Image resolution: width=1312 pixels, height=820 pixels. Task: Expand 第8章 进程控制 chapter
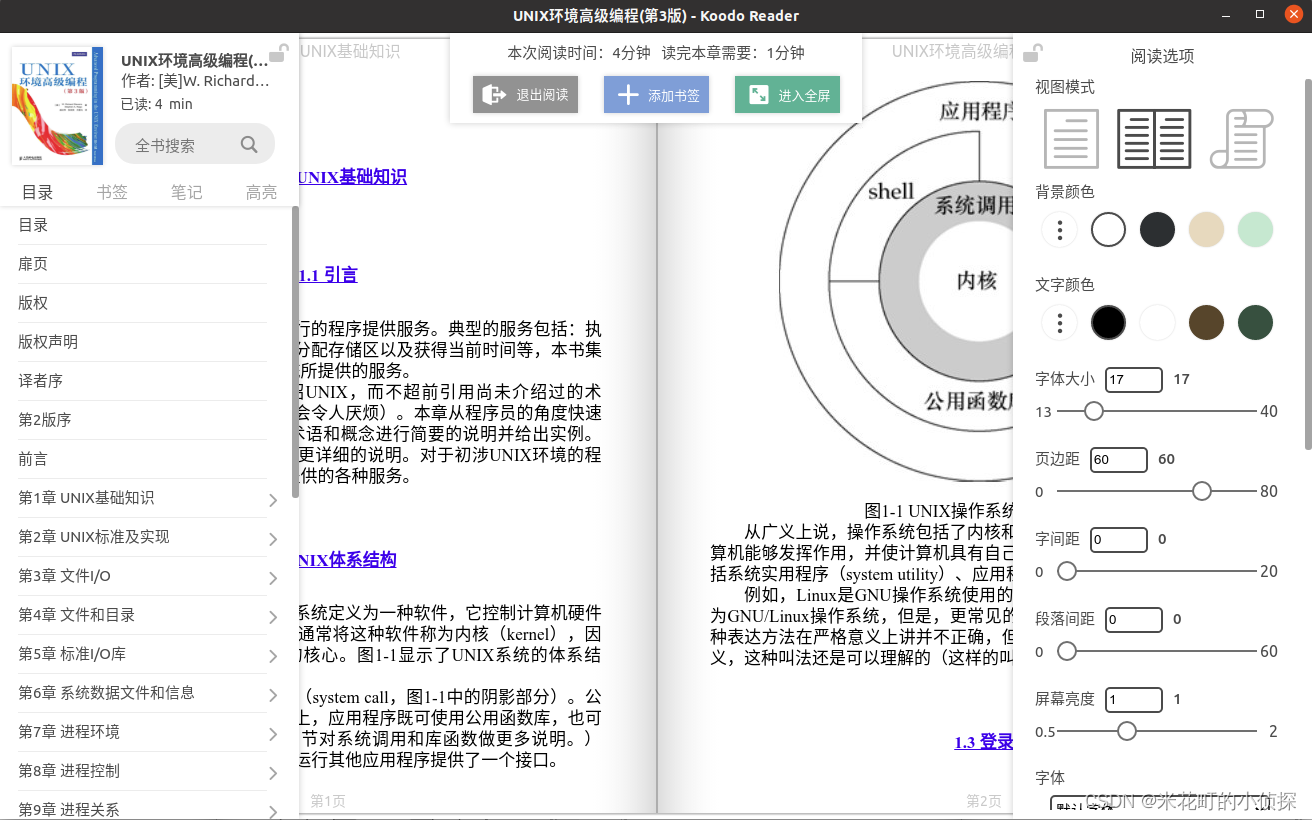click(273, 773)
